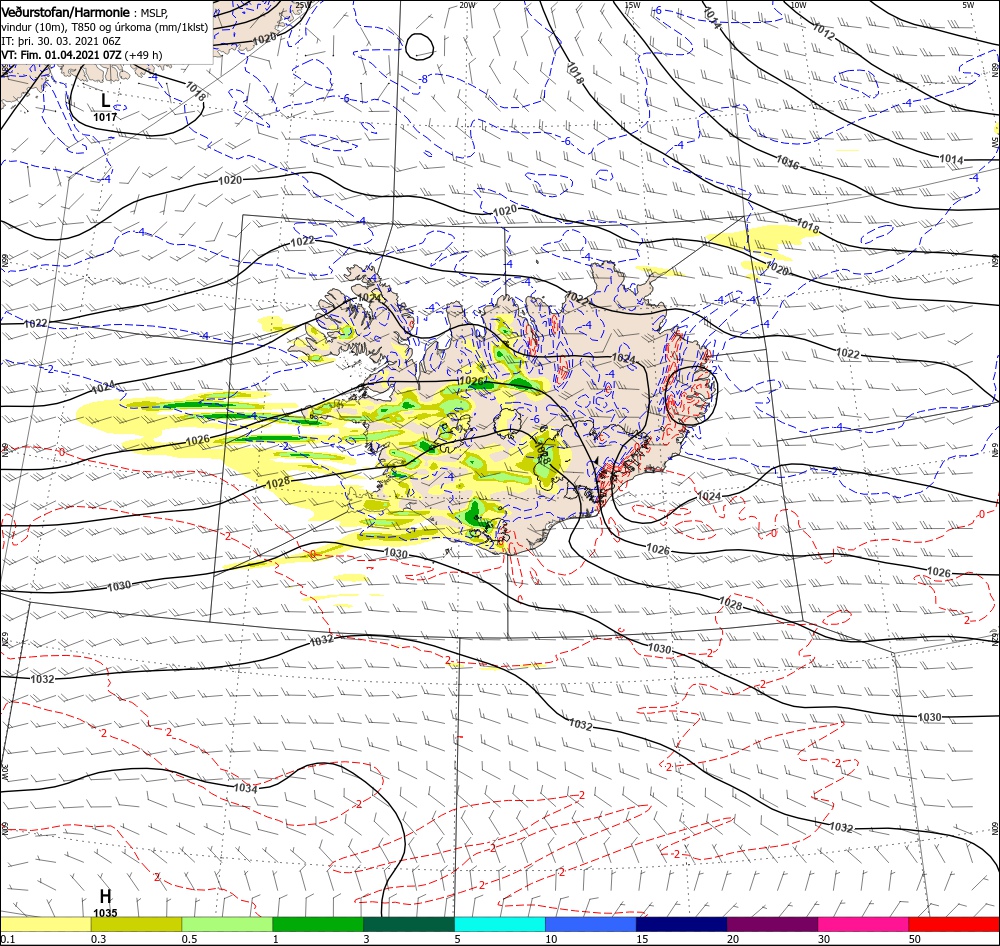Click the '0.3' legend value label
Screen dimensions: 1000x946
99,939
